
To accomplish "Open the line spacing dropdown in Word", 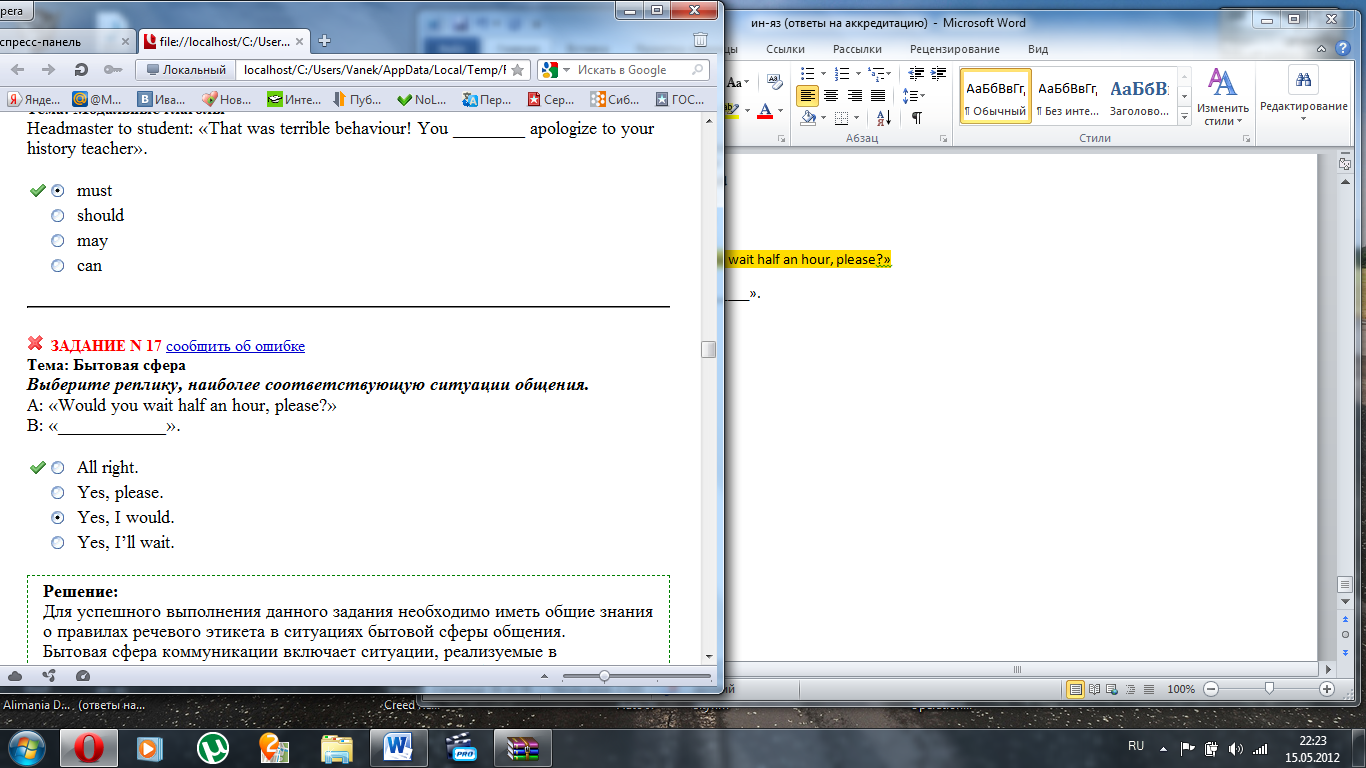I will tap(915, 96).
